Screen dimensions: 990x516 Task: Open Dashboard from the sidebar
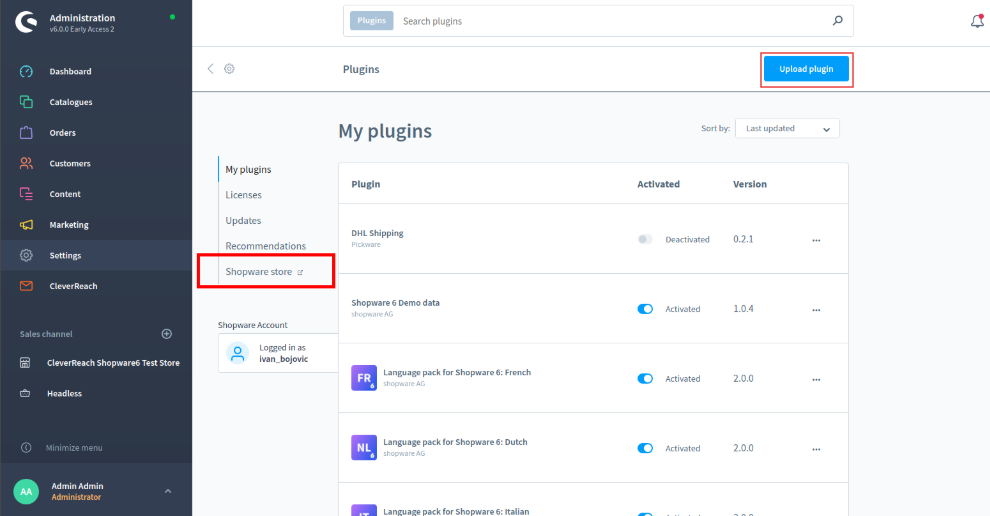click(70, 72)
